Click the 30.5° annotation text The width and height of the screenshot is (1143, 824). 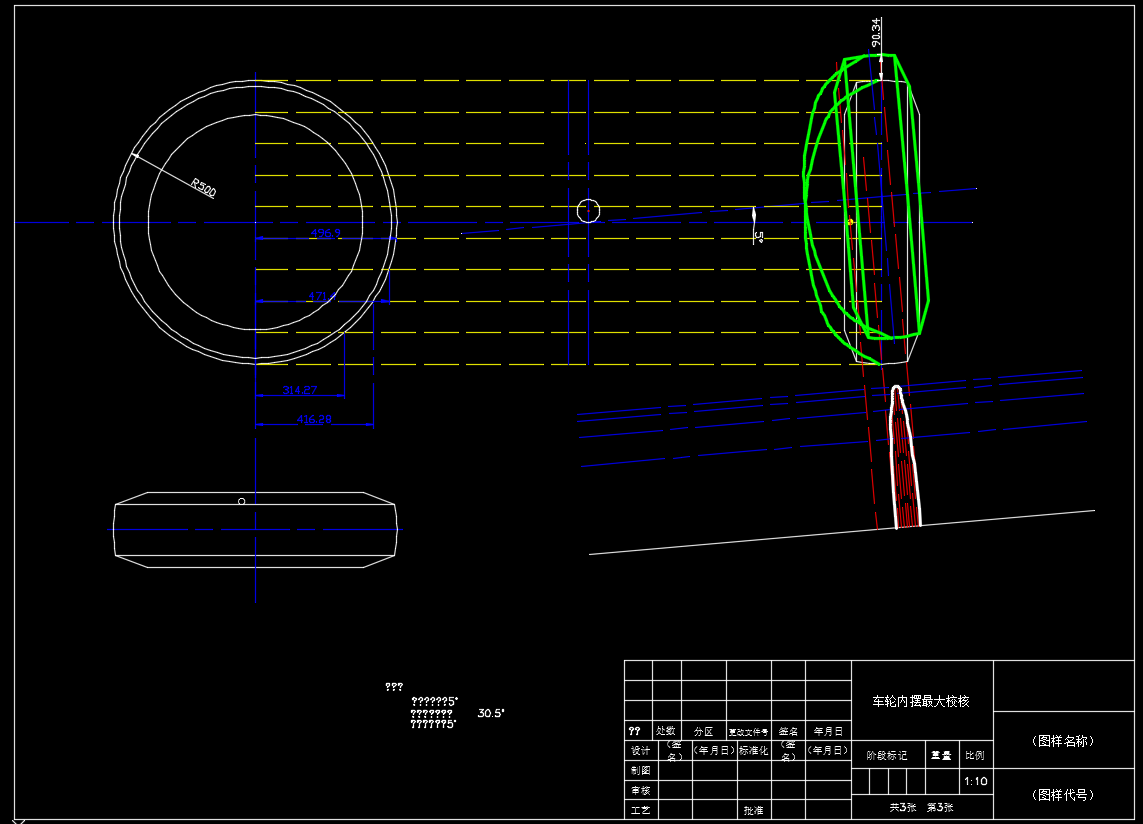click(491, 713)
